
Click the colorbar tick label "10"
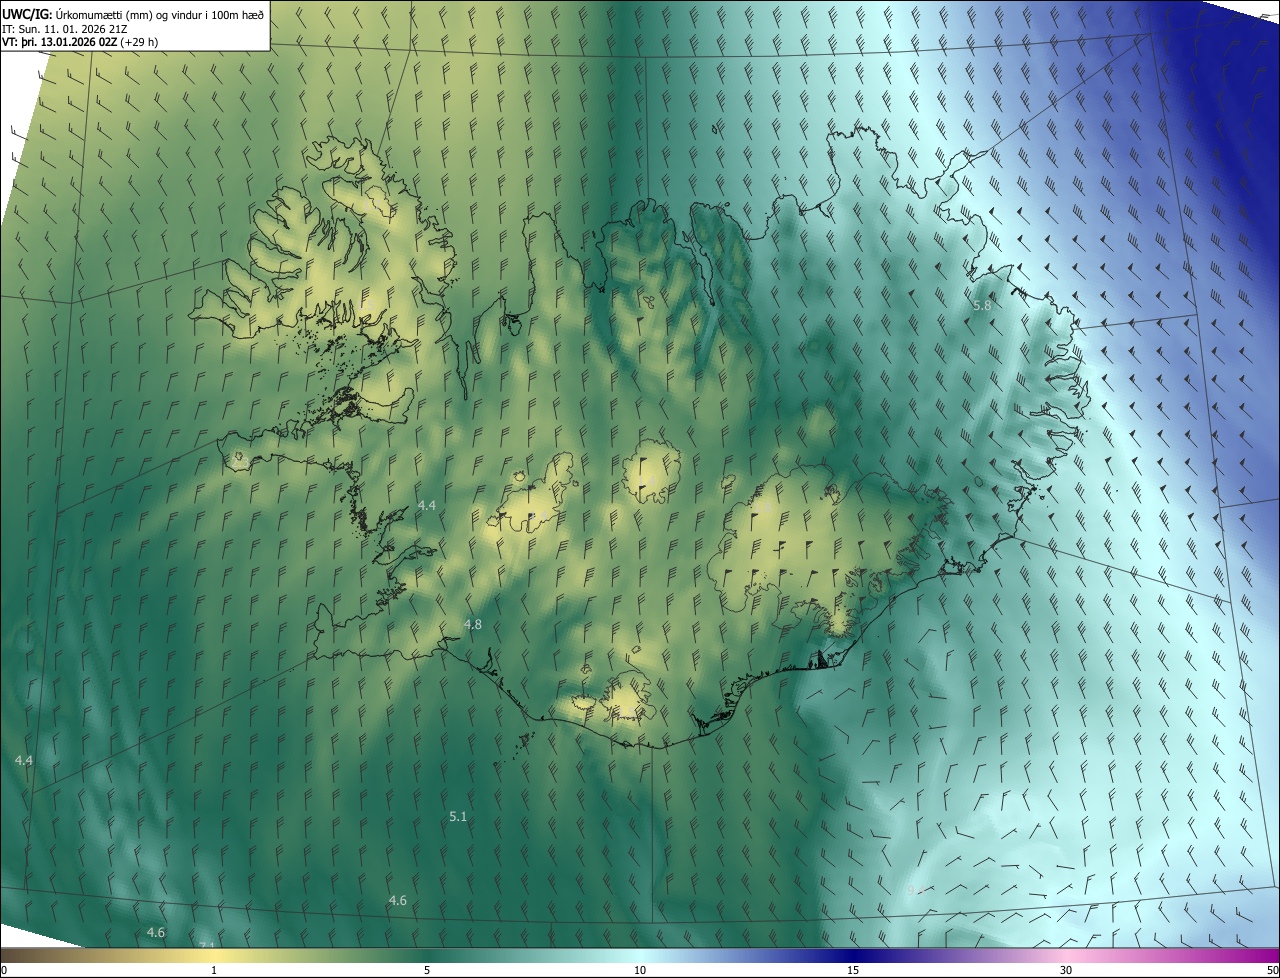pos(640,970)
